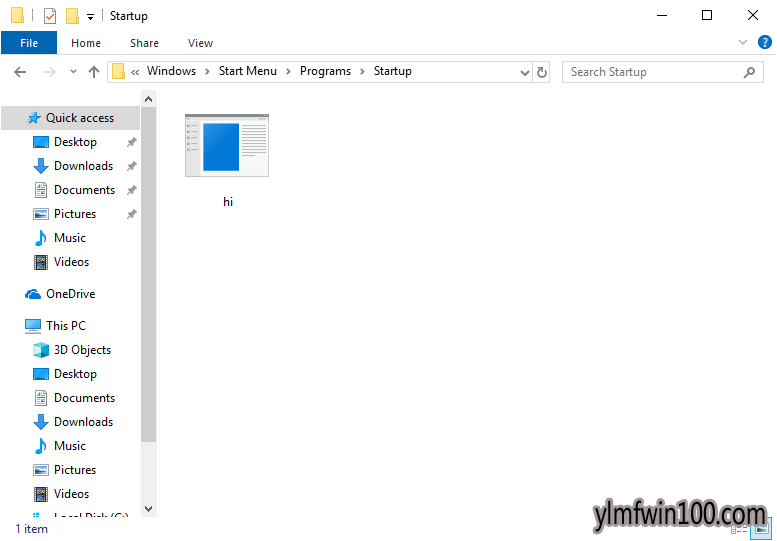The image size is (777, 541).
Task: Refresh the Startup folder view
Action: (x=542, y=72)
